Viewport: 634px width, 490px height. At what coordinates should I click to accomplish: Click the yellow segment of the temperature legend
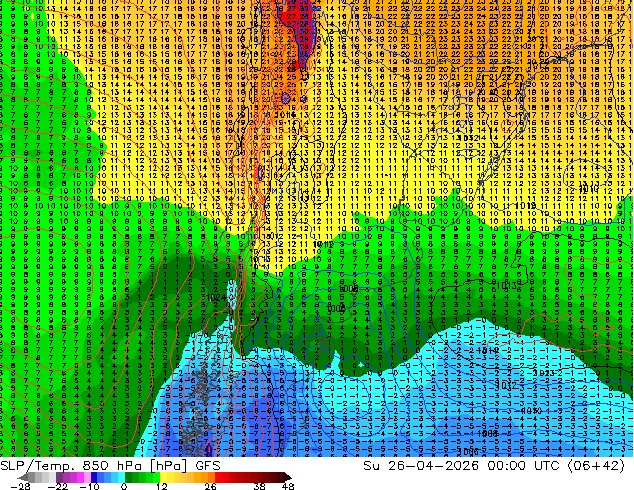coord(170,477)
